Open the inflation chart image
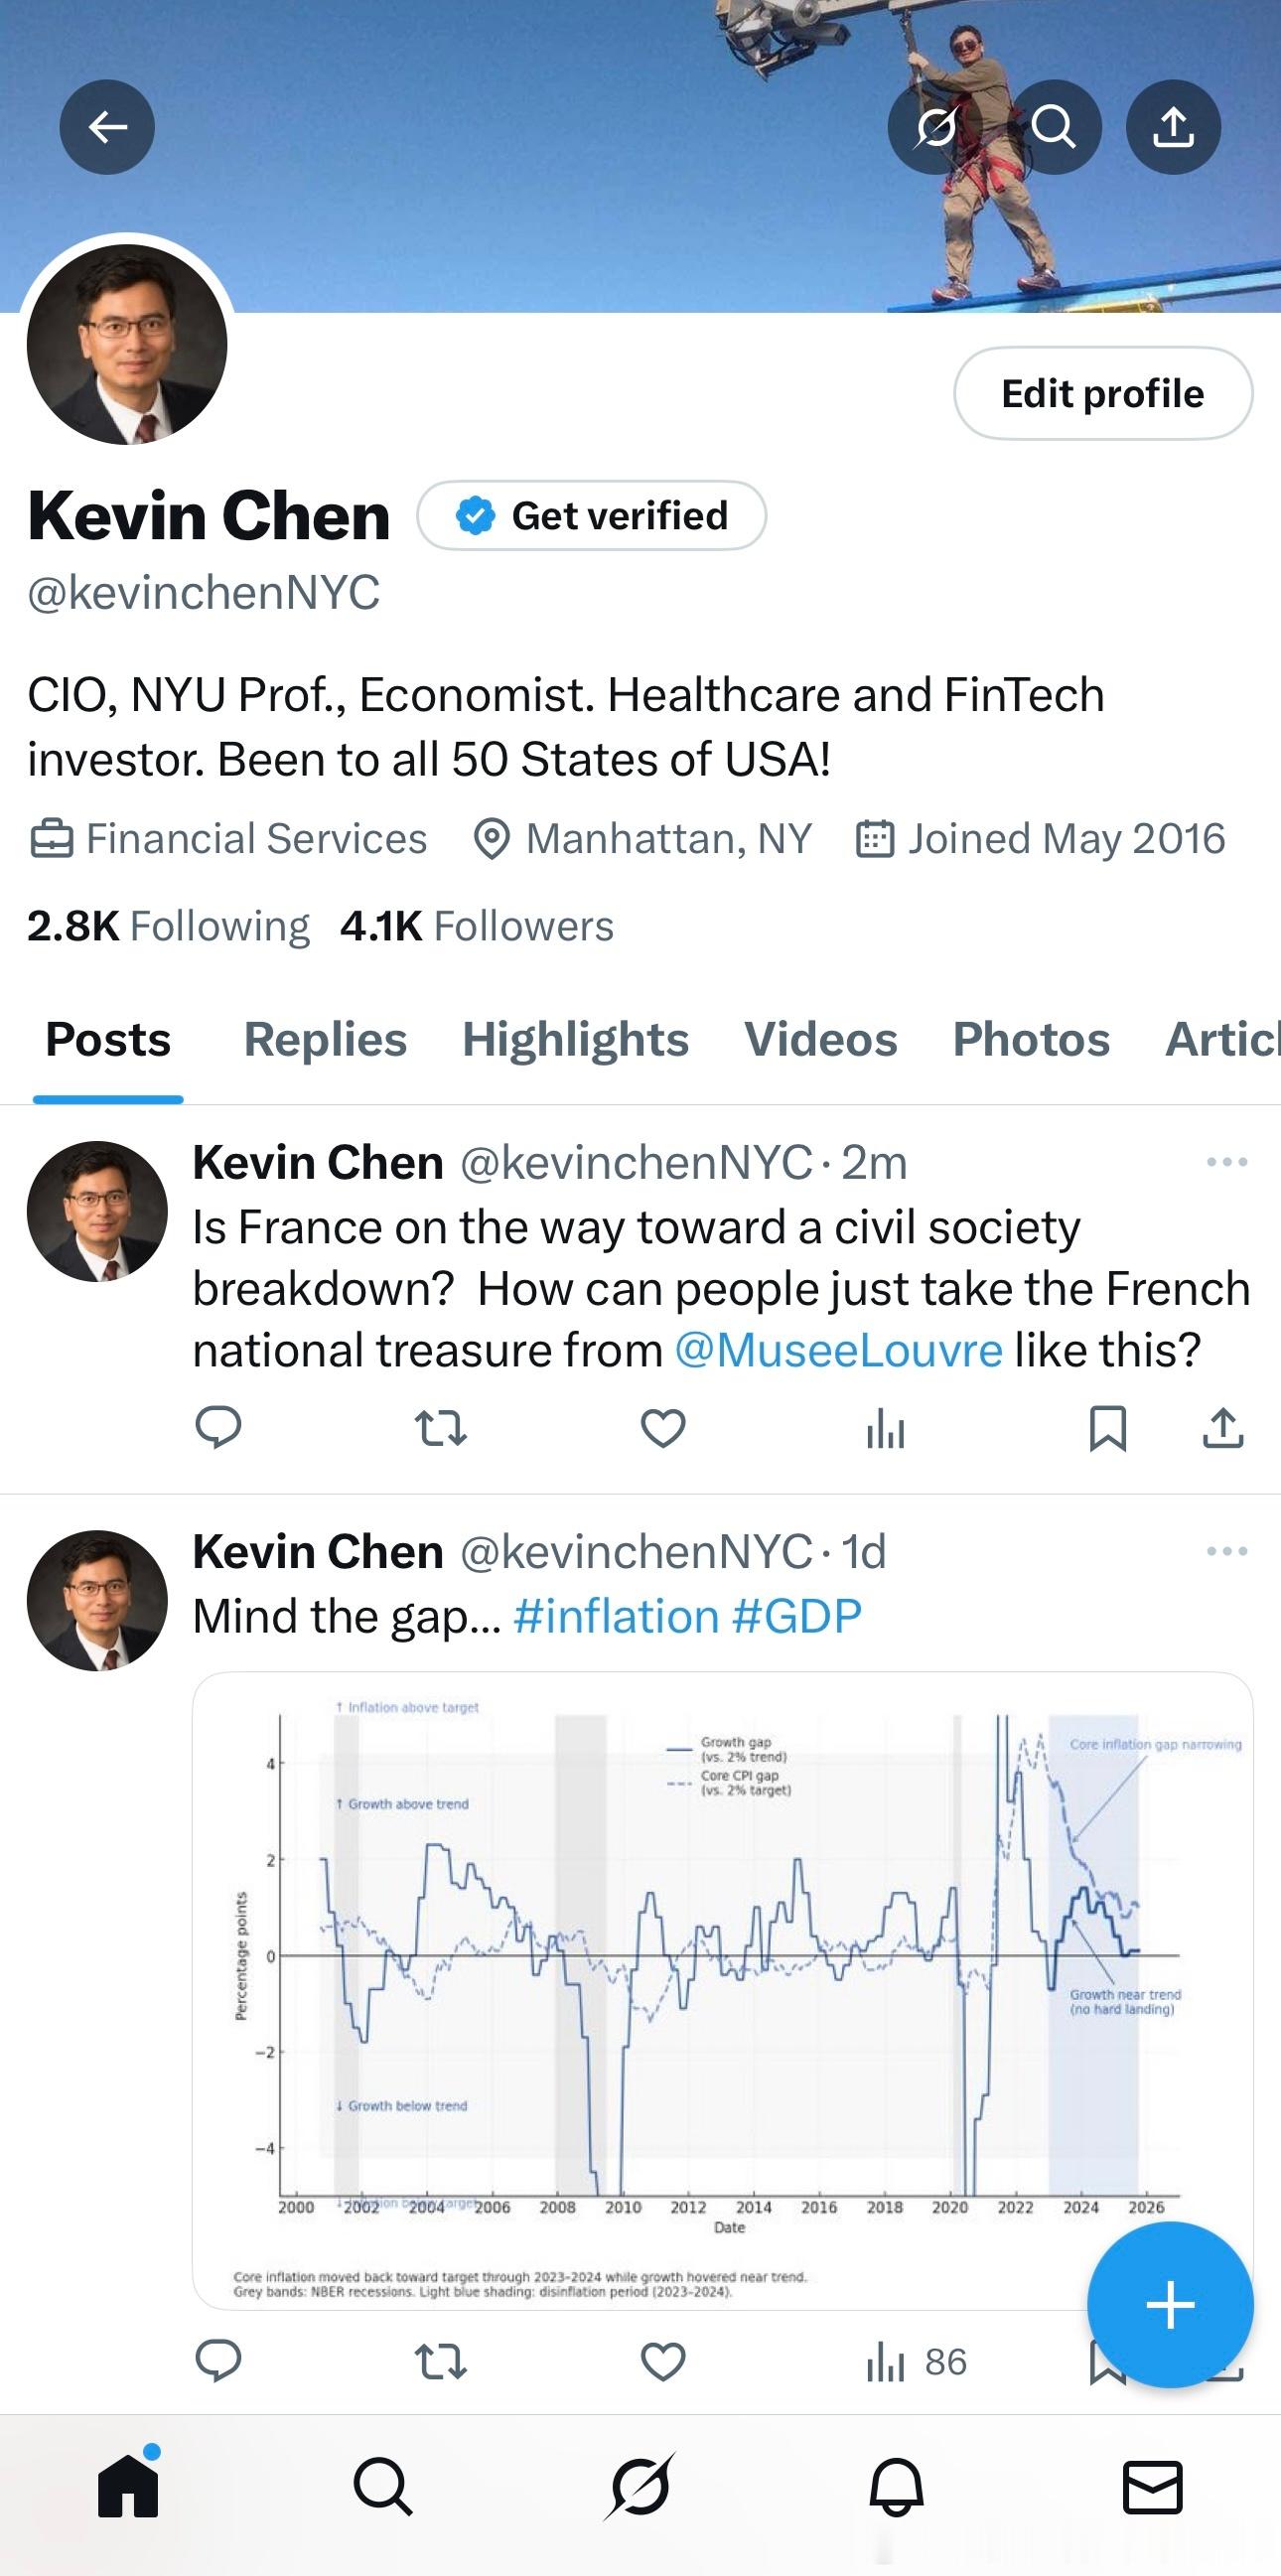Image resolution: width=1281 pixels, height=2576 pixels. point(722,1990)
